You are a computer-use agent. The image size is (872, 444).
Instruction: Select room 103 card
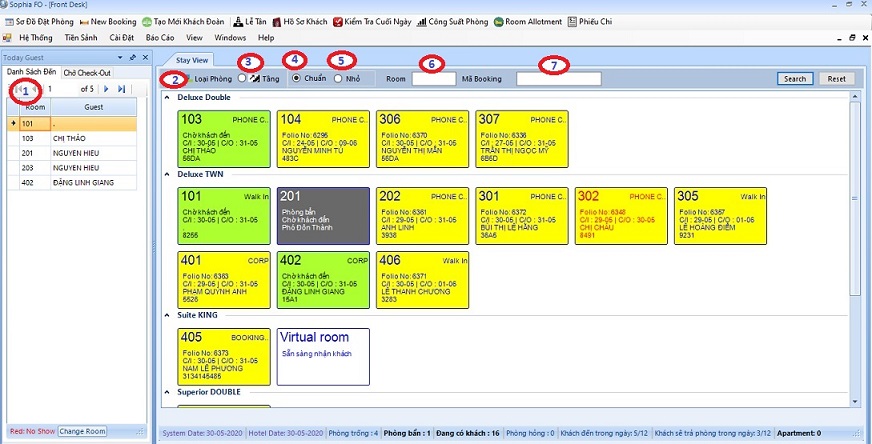point(224,139)
